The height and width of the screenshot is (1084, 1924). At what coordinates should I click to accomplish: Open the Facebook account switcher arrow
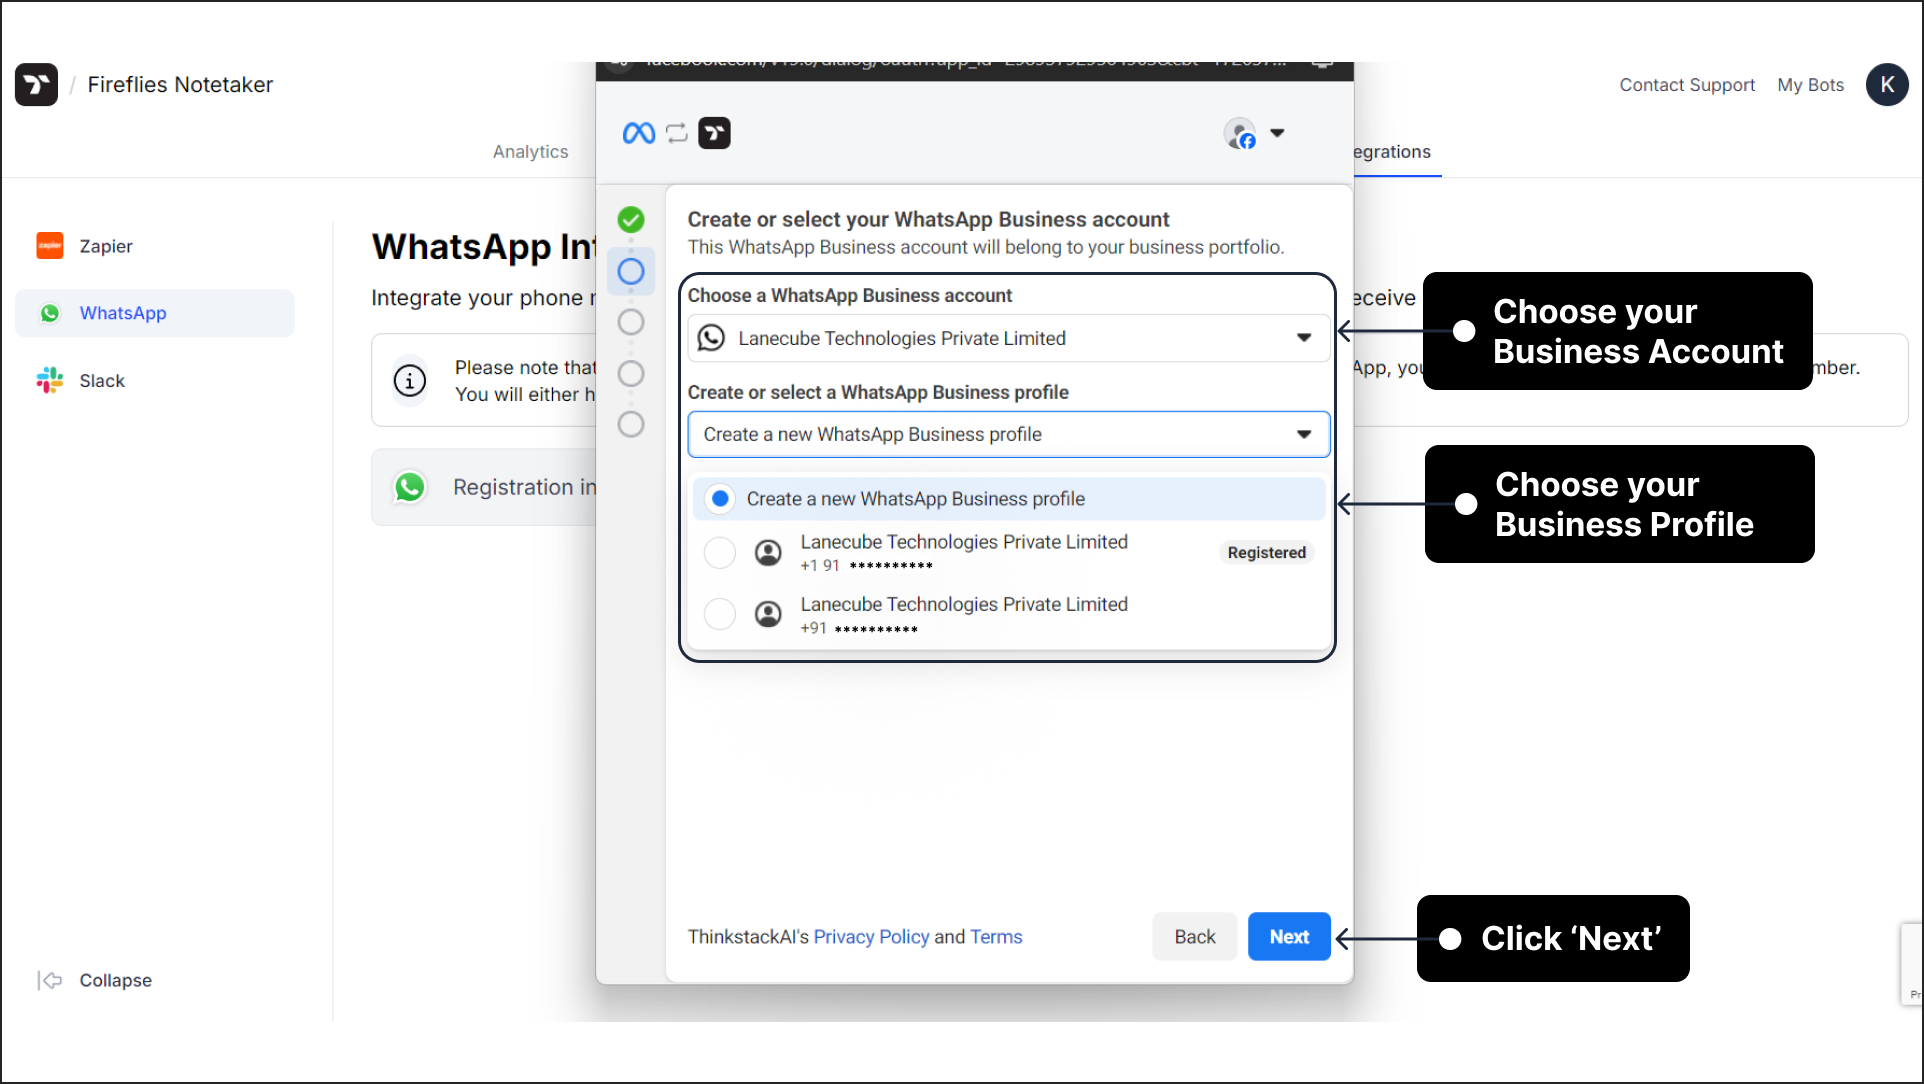(x=1277, y=133)
